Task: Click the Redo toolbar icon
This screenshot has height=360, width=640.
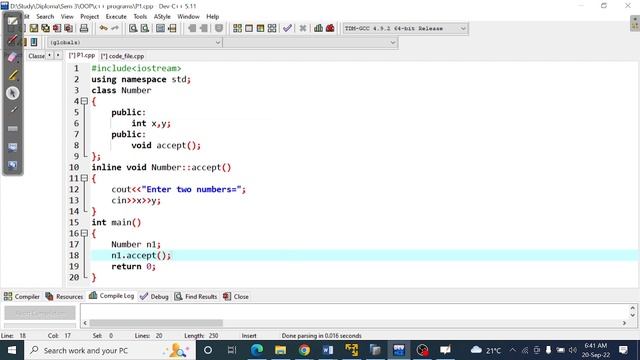Action: point(115,28)
